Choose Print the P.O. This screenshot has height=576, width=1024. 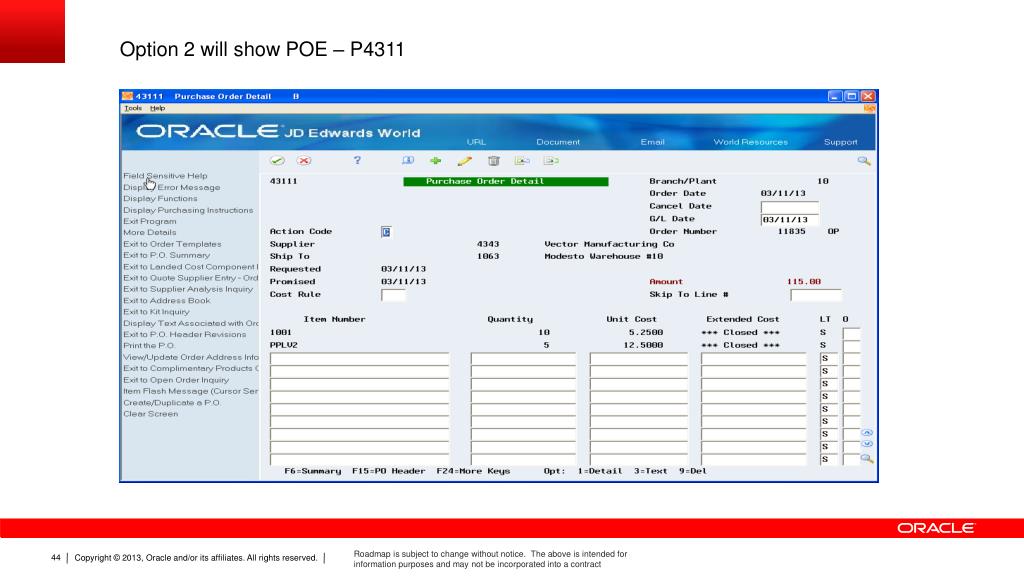pyautogui.click(x=149, y=346)
